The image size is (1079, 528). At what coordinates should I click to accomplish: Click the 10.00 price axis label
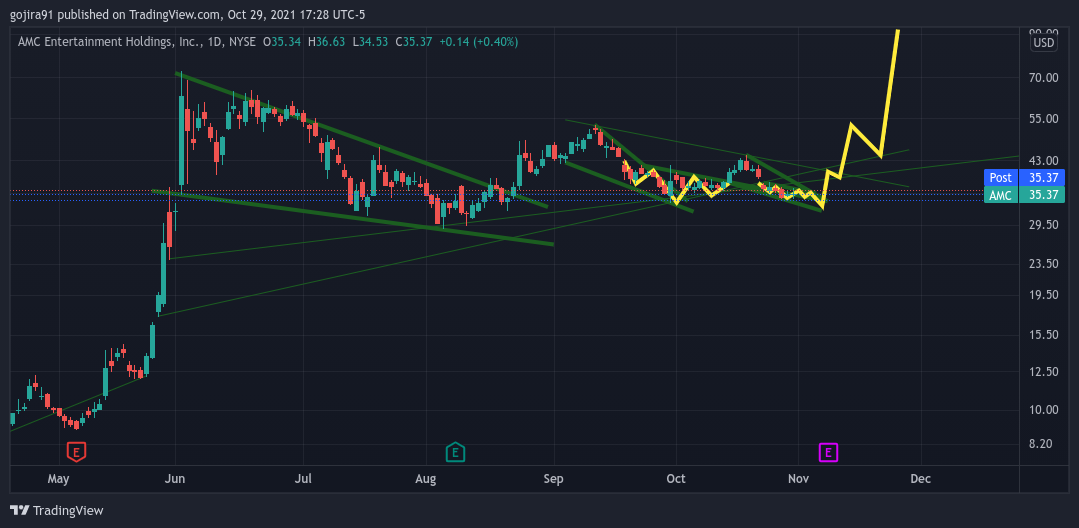1043,410
